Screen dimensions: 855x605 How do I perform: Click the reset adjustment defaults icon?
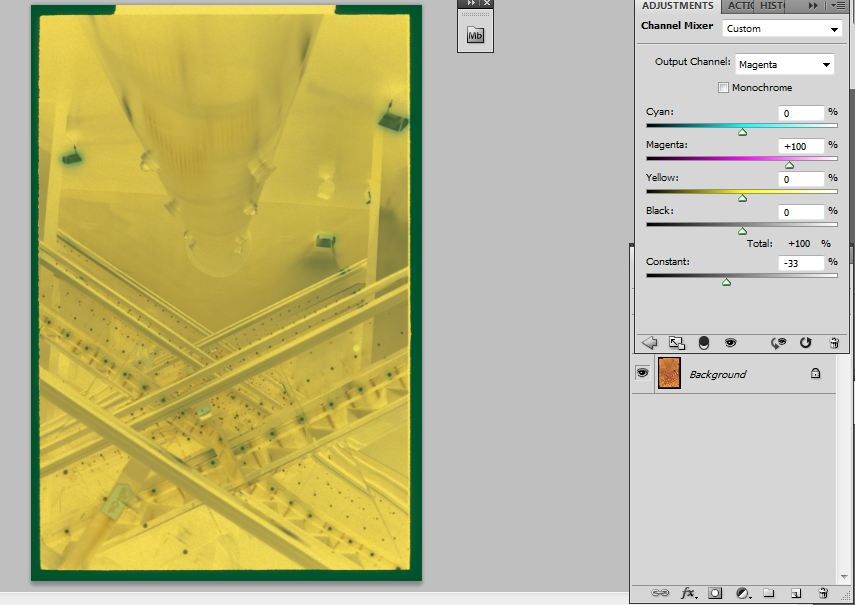pyautogui.click(x=806, y=342)
